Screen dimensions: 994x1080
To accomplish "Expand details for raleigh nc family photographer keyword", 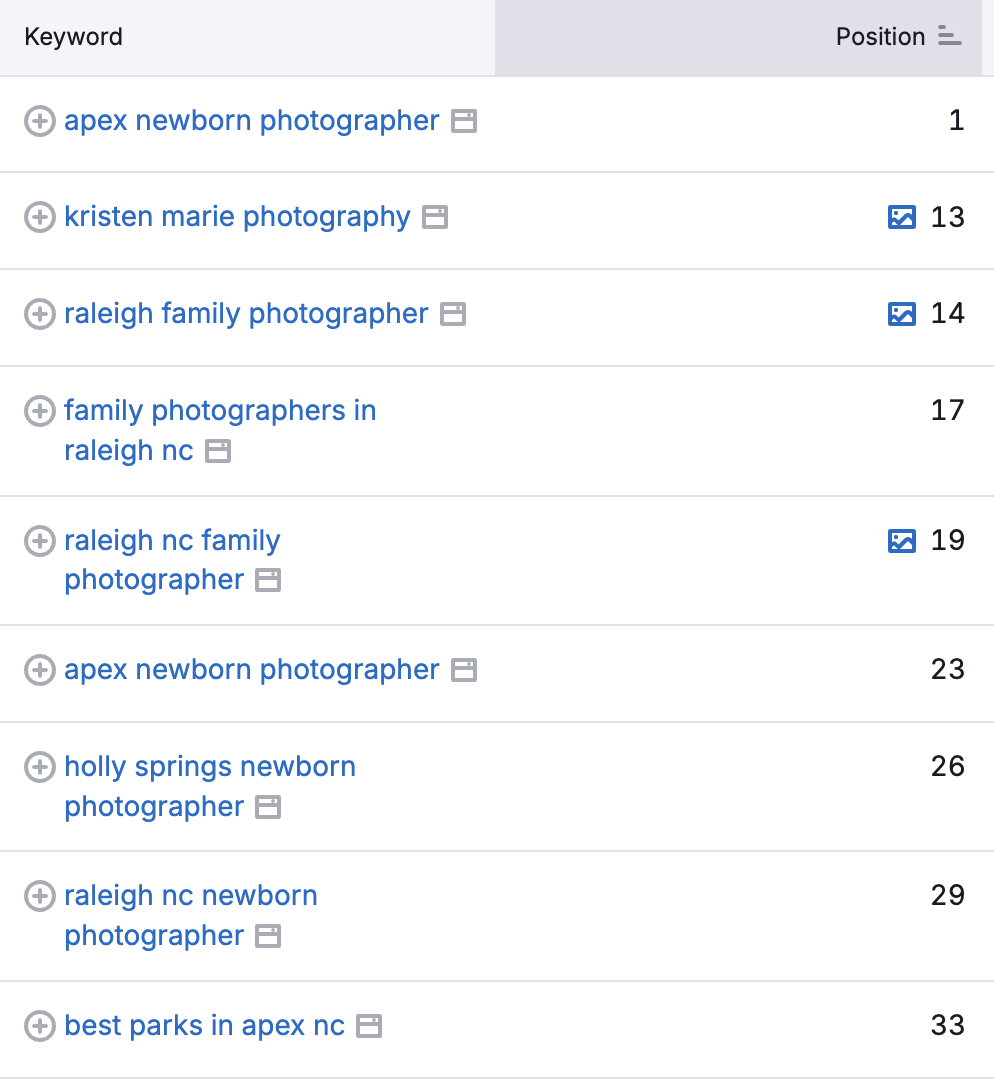I will coord(40,540).
